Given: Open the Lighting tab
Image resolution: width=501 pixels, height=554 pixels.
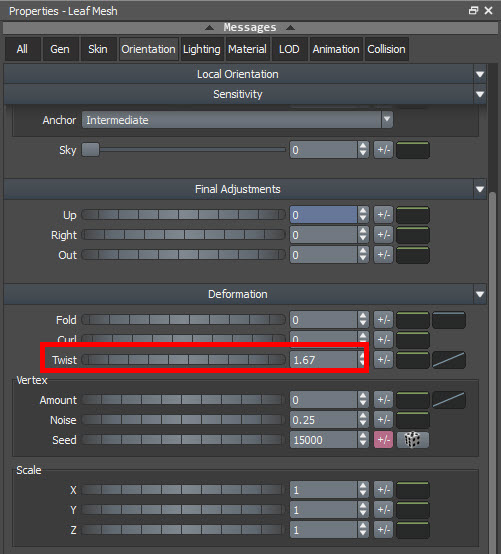Looking at the screenshot, I should click(202, 49).
